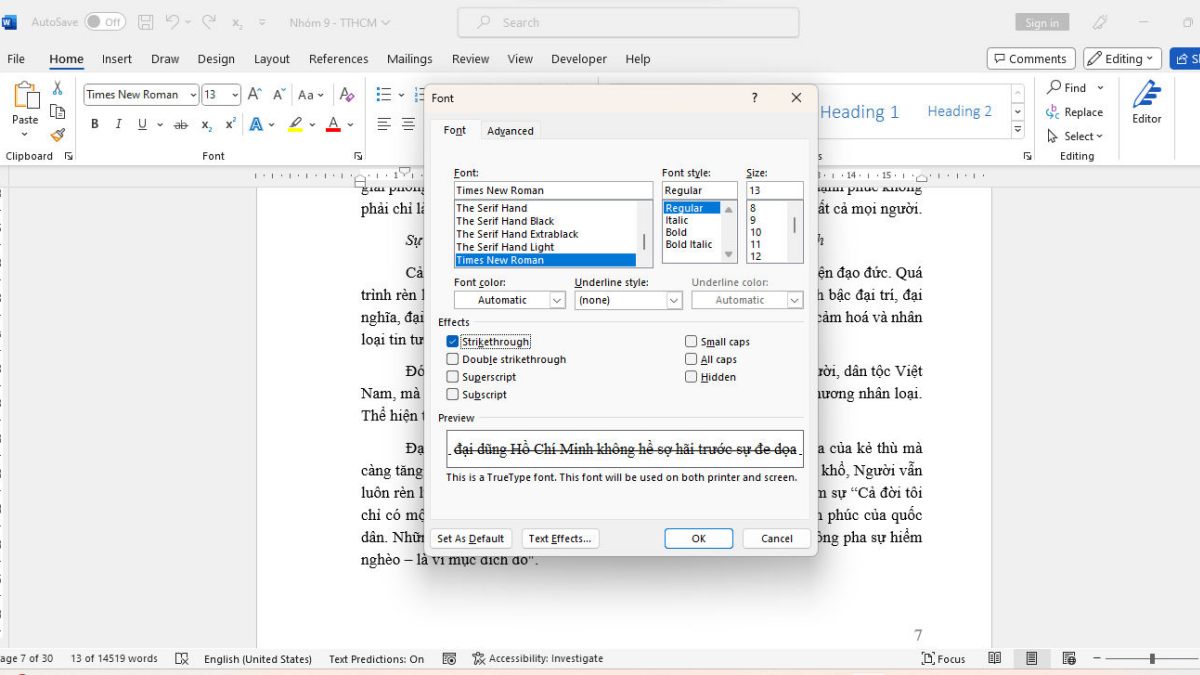The height and width of the screenshot is (675, 1200).
Task: Click the Copy icon in Clipboard group
Action: (58, 111)
